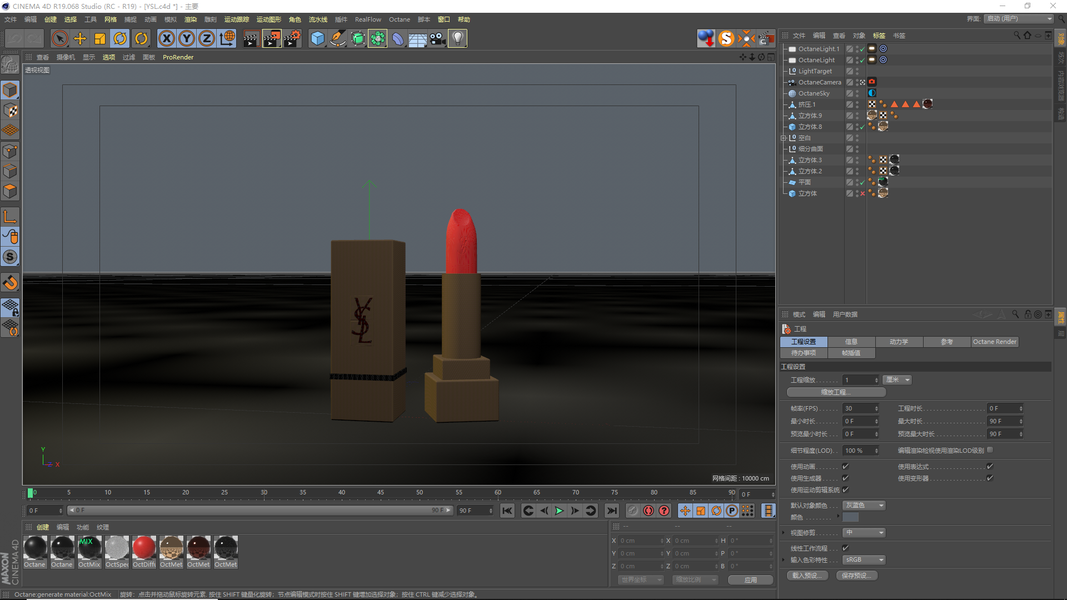Open the red question-mark keyframe icon
The height and width of the screenshot is (600, 1067).
(664, 510)
